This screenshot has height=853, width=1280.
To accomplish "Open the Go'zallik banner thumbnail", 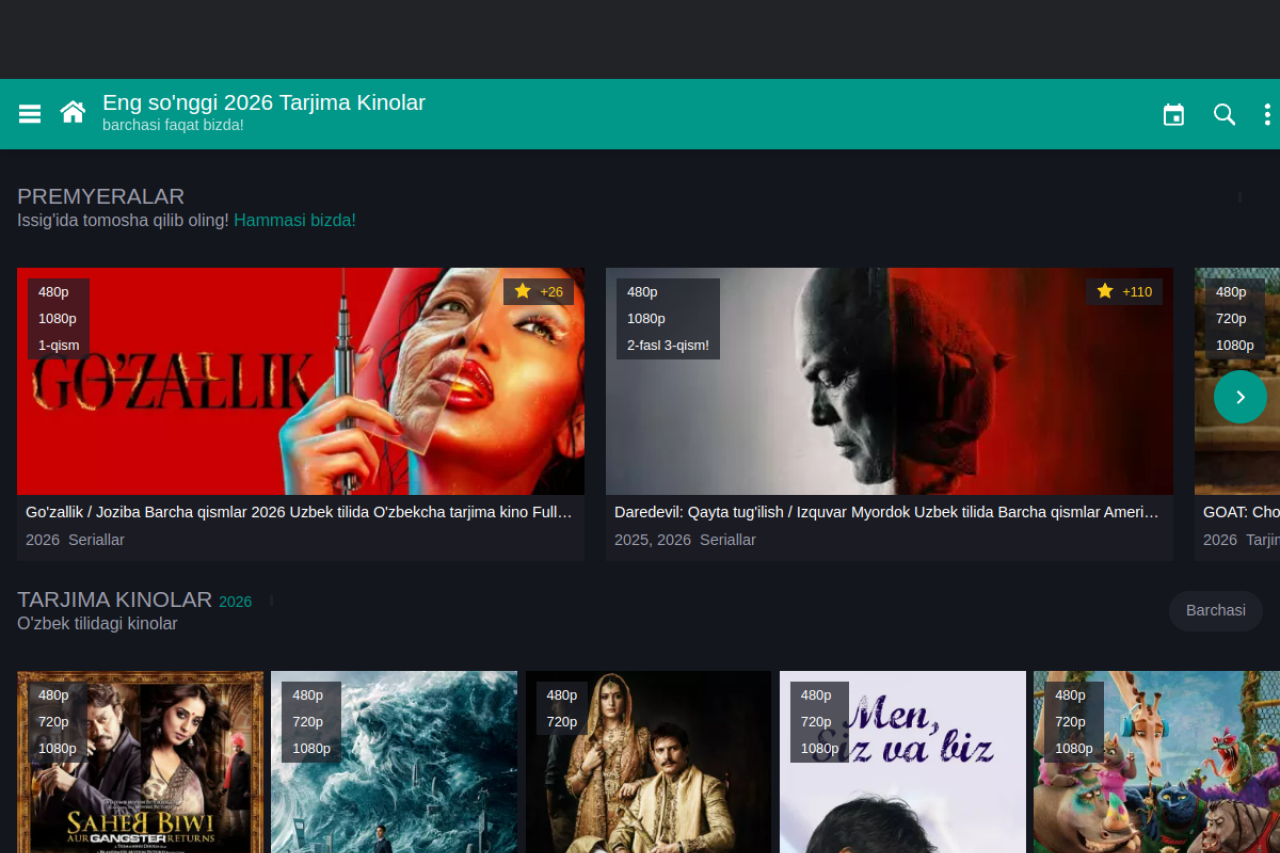I will pos(301,381).
